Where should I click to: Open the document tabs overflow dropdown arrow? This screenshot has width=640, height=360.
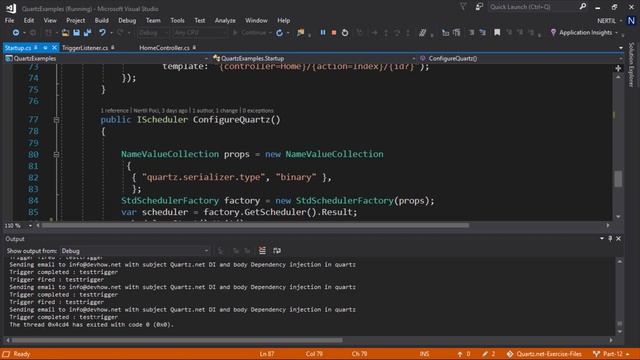click(621, 48)
